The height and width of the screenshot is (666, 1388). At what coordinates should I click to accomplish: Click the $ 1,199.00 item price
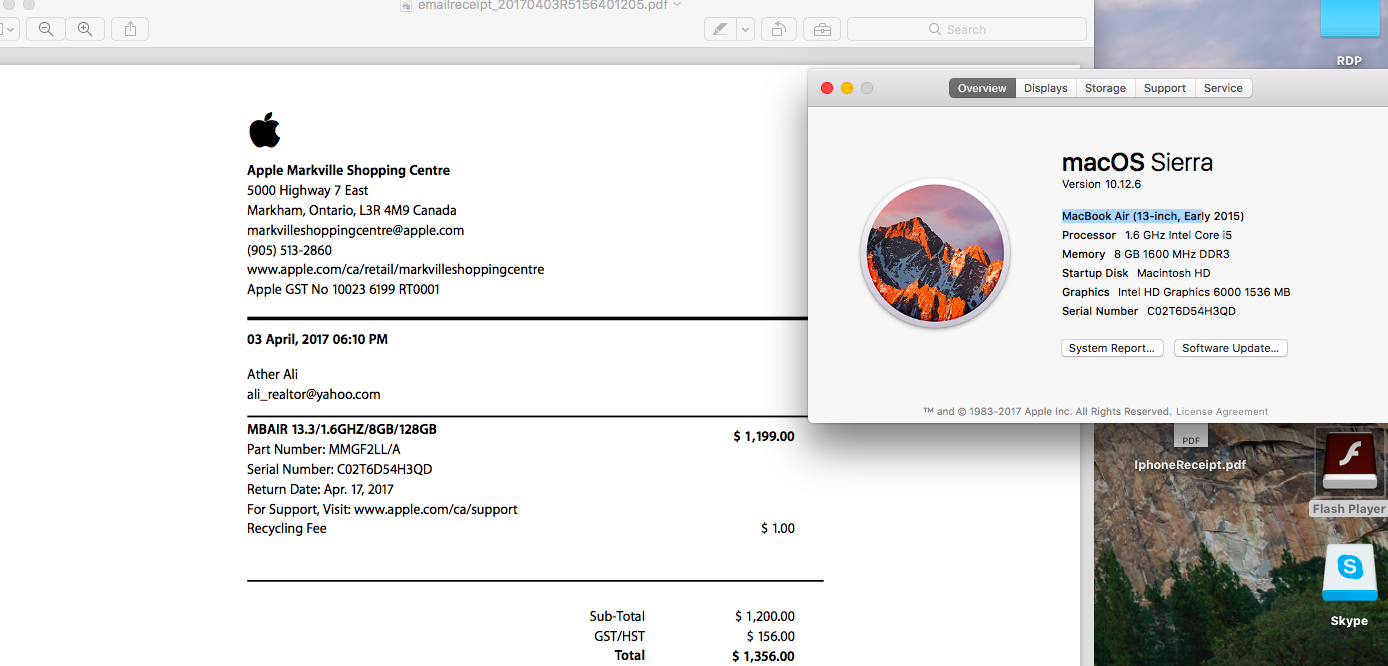(x=764, y=436)
